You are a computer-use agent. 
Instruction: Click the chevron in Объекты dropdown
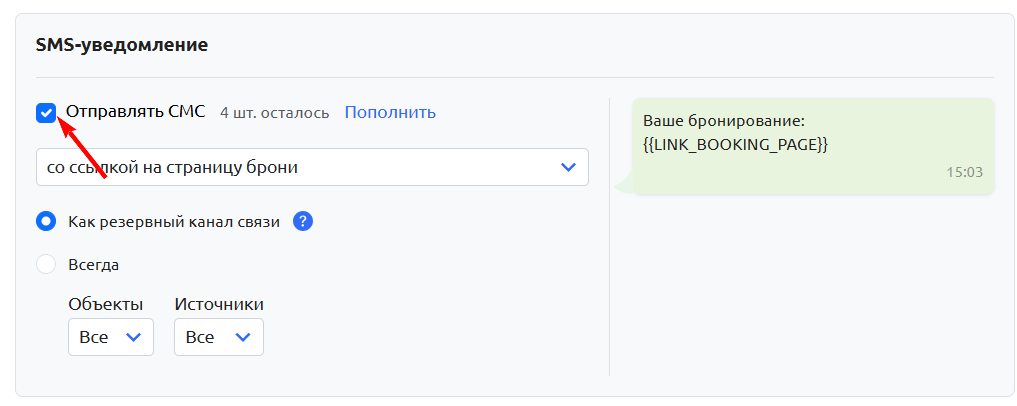coord(133,337)
